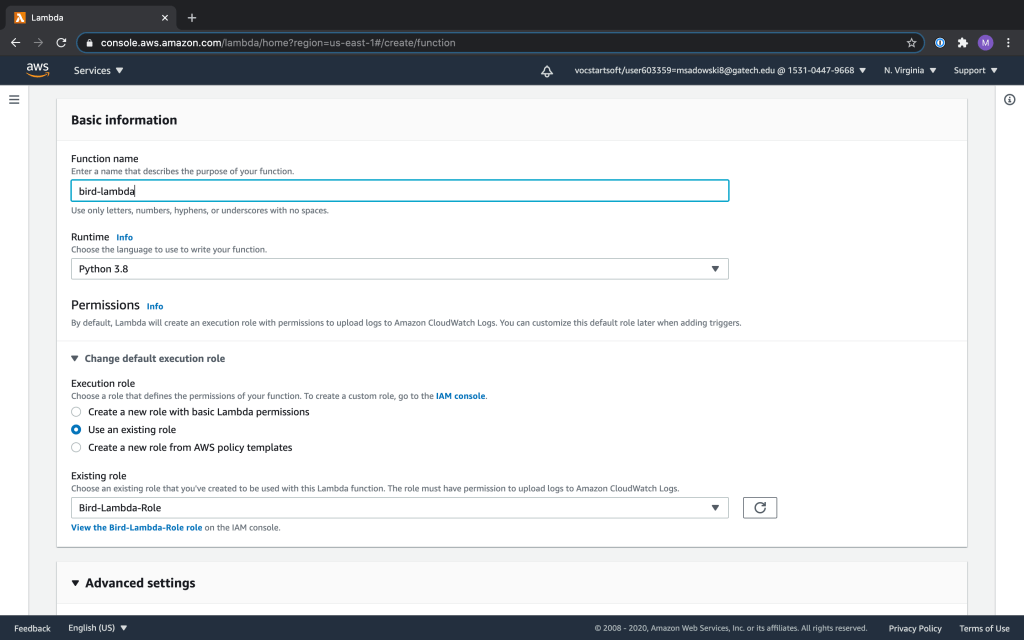Image resolution: width=1024 pixels, height=640 pixels.
Task: Reload the page in the browser
Action: coord(61,43)
